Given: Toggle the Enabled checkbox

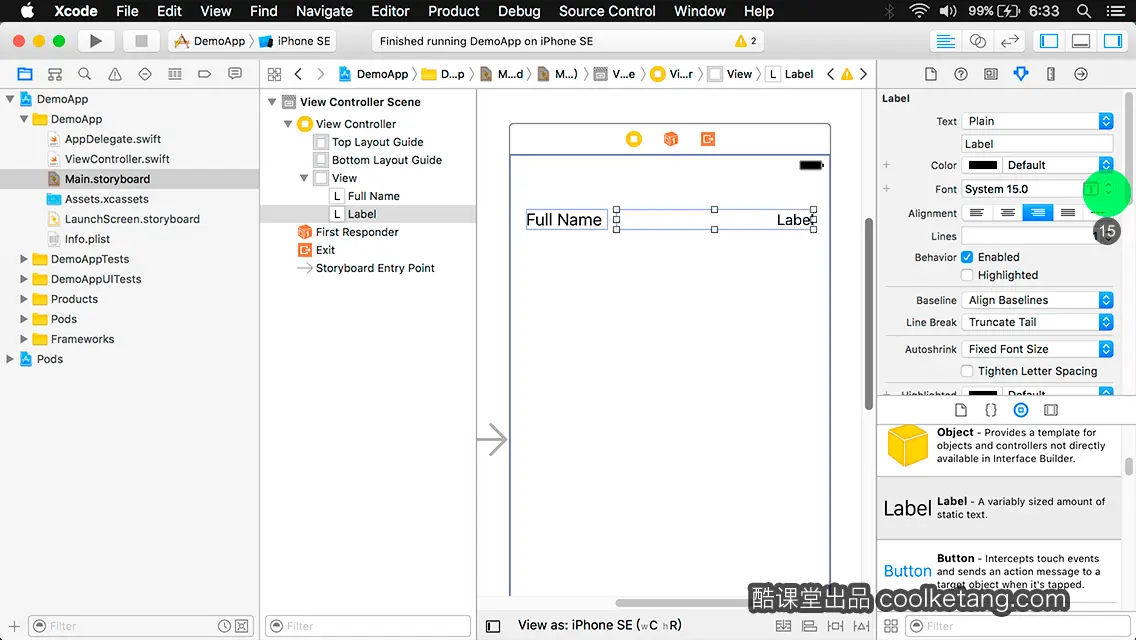Looking at the screenshot, I should (967, 257).
